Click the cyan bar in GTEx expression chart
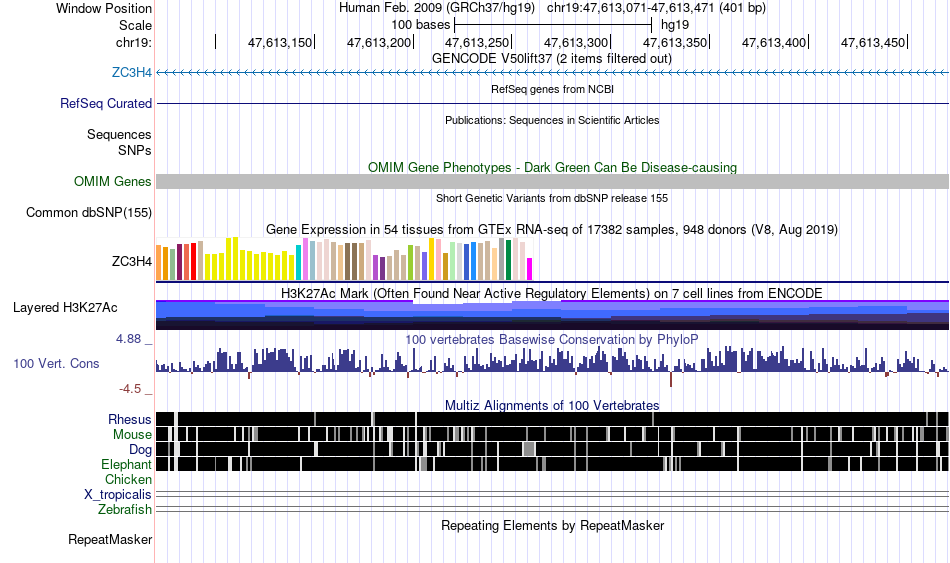This screenshot has height=563, width=950. pos(299,262)
